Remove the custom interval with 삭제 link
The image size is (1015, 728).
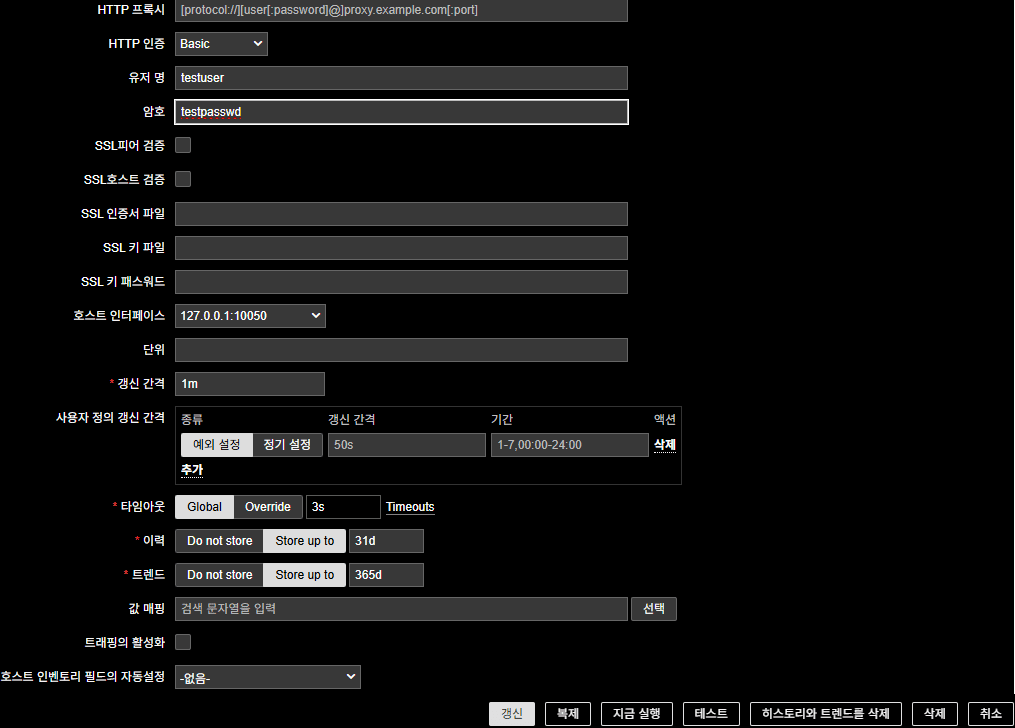pos(665,445)
